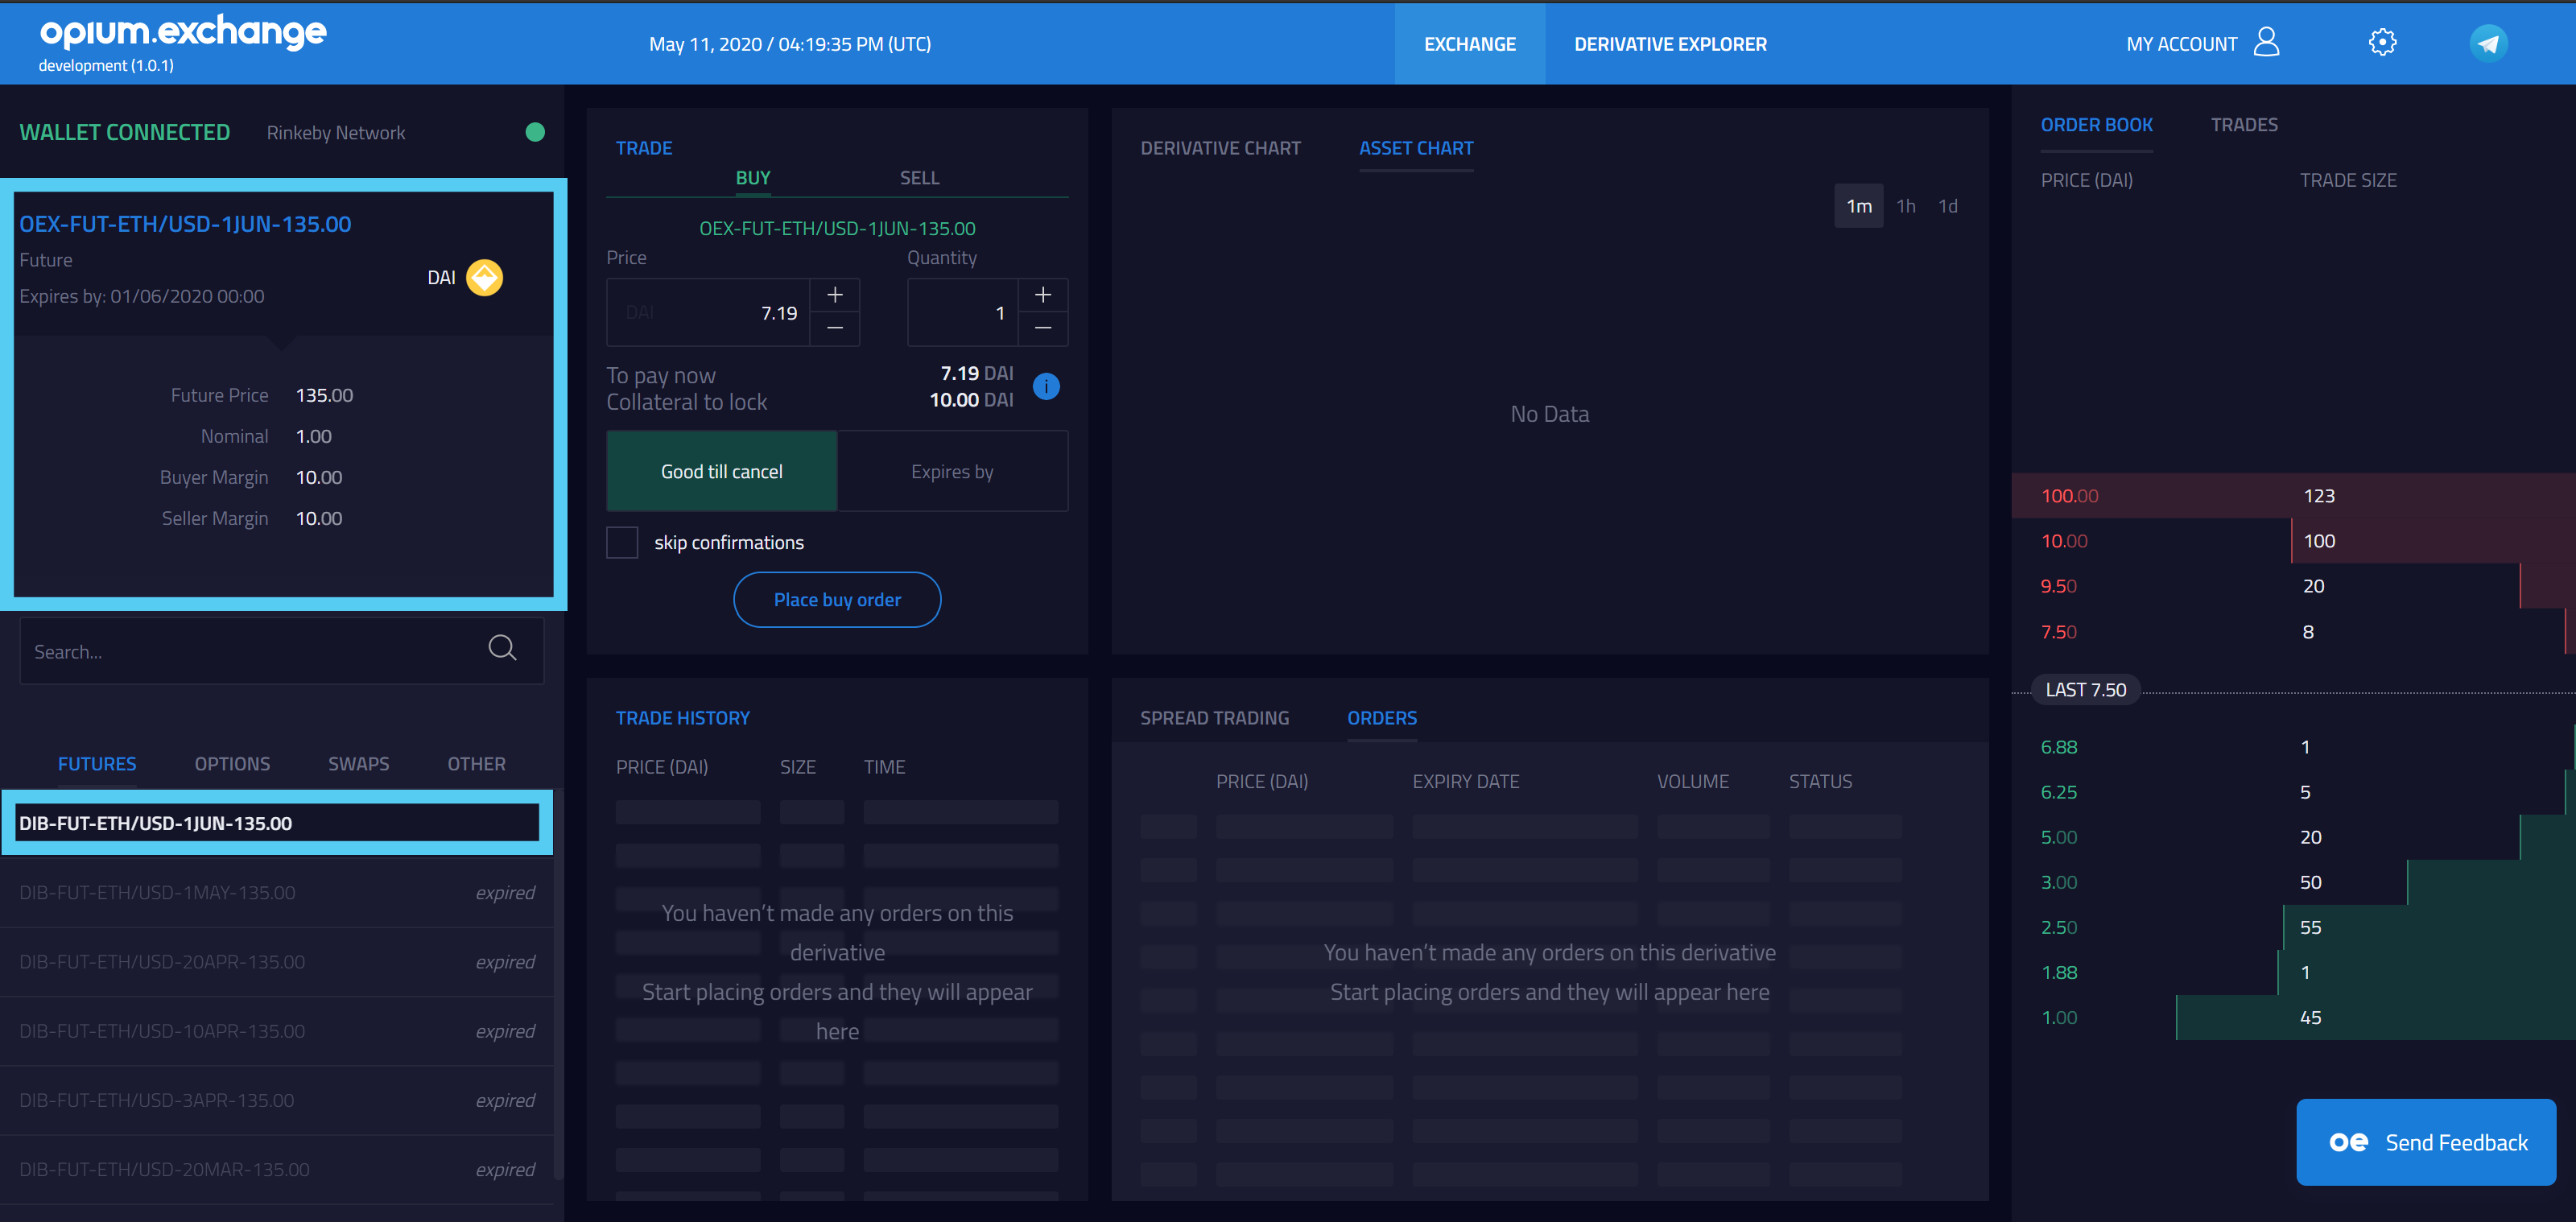
Task: Select the ORDER BOOK tab
Action: (x=2096, y=125)
